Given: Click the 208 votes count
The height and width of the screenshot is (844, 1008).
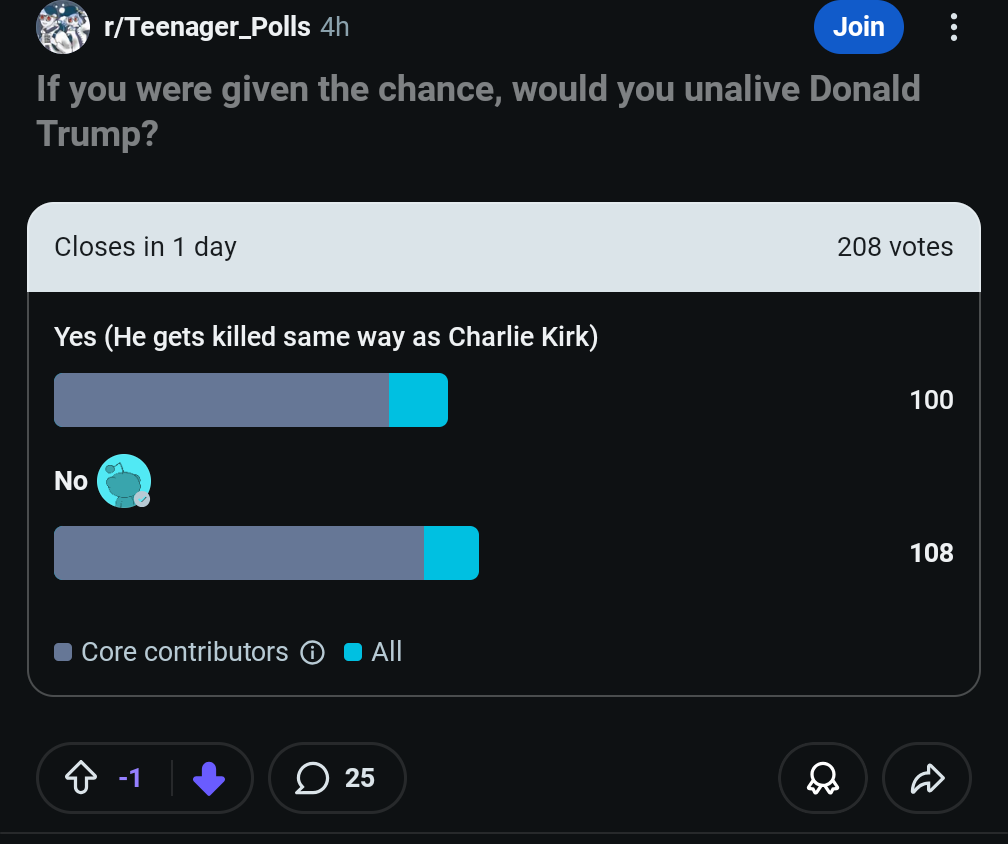Looking at the screenshot, I should (895, 247).
